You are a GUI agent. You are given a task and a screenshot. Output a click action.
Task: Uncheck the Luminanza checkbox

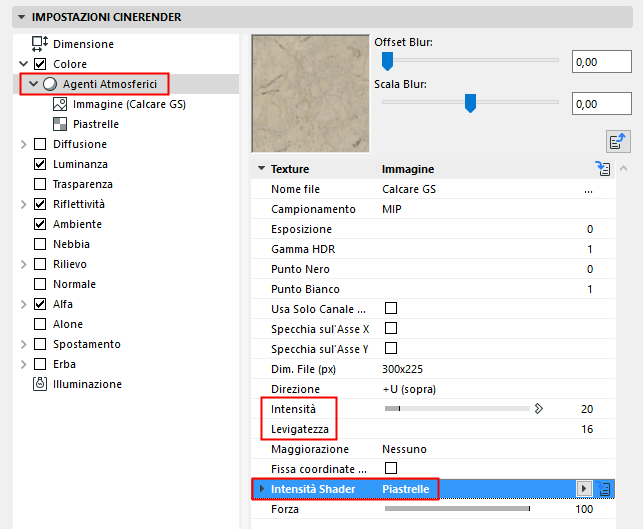[x=40, y=164]
